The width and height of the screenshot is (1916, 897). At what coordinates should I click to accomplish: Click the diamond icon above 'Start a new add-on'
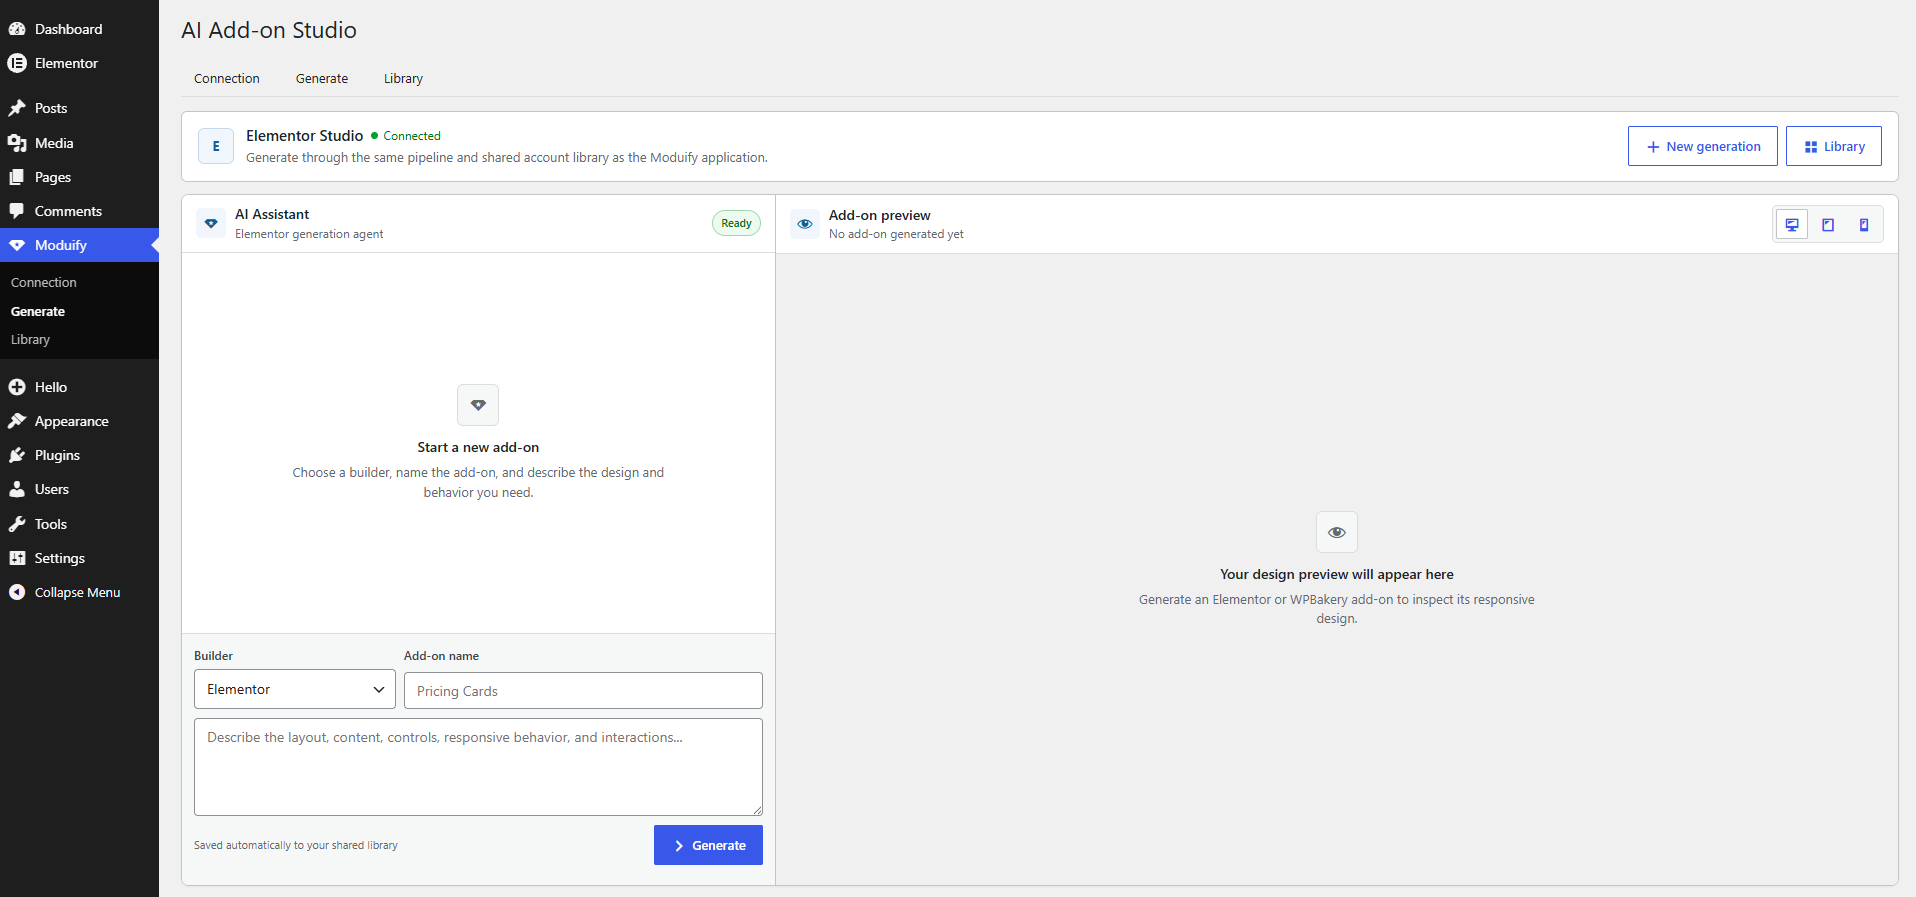tap(478, 405)
